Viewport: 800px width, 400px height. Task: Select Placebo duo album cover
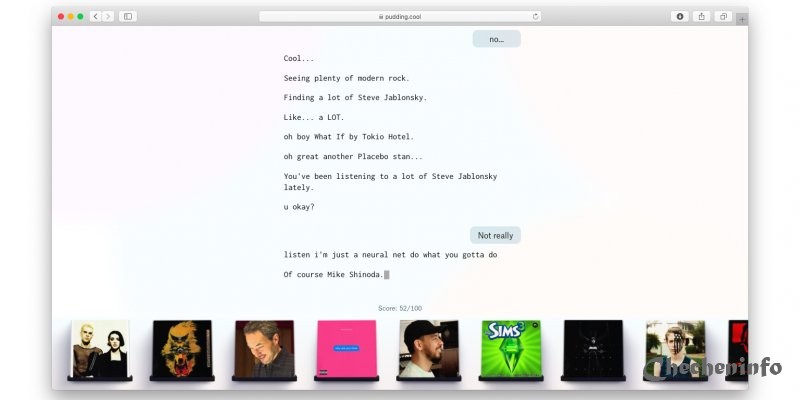click(x=100, y=349)
